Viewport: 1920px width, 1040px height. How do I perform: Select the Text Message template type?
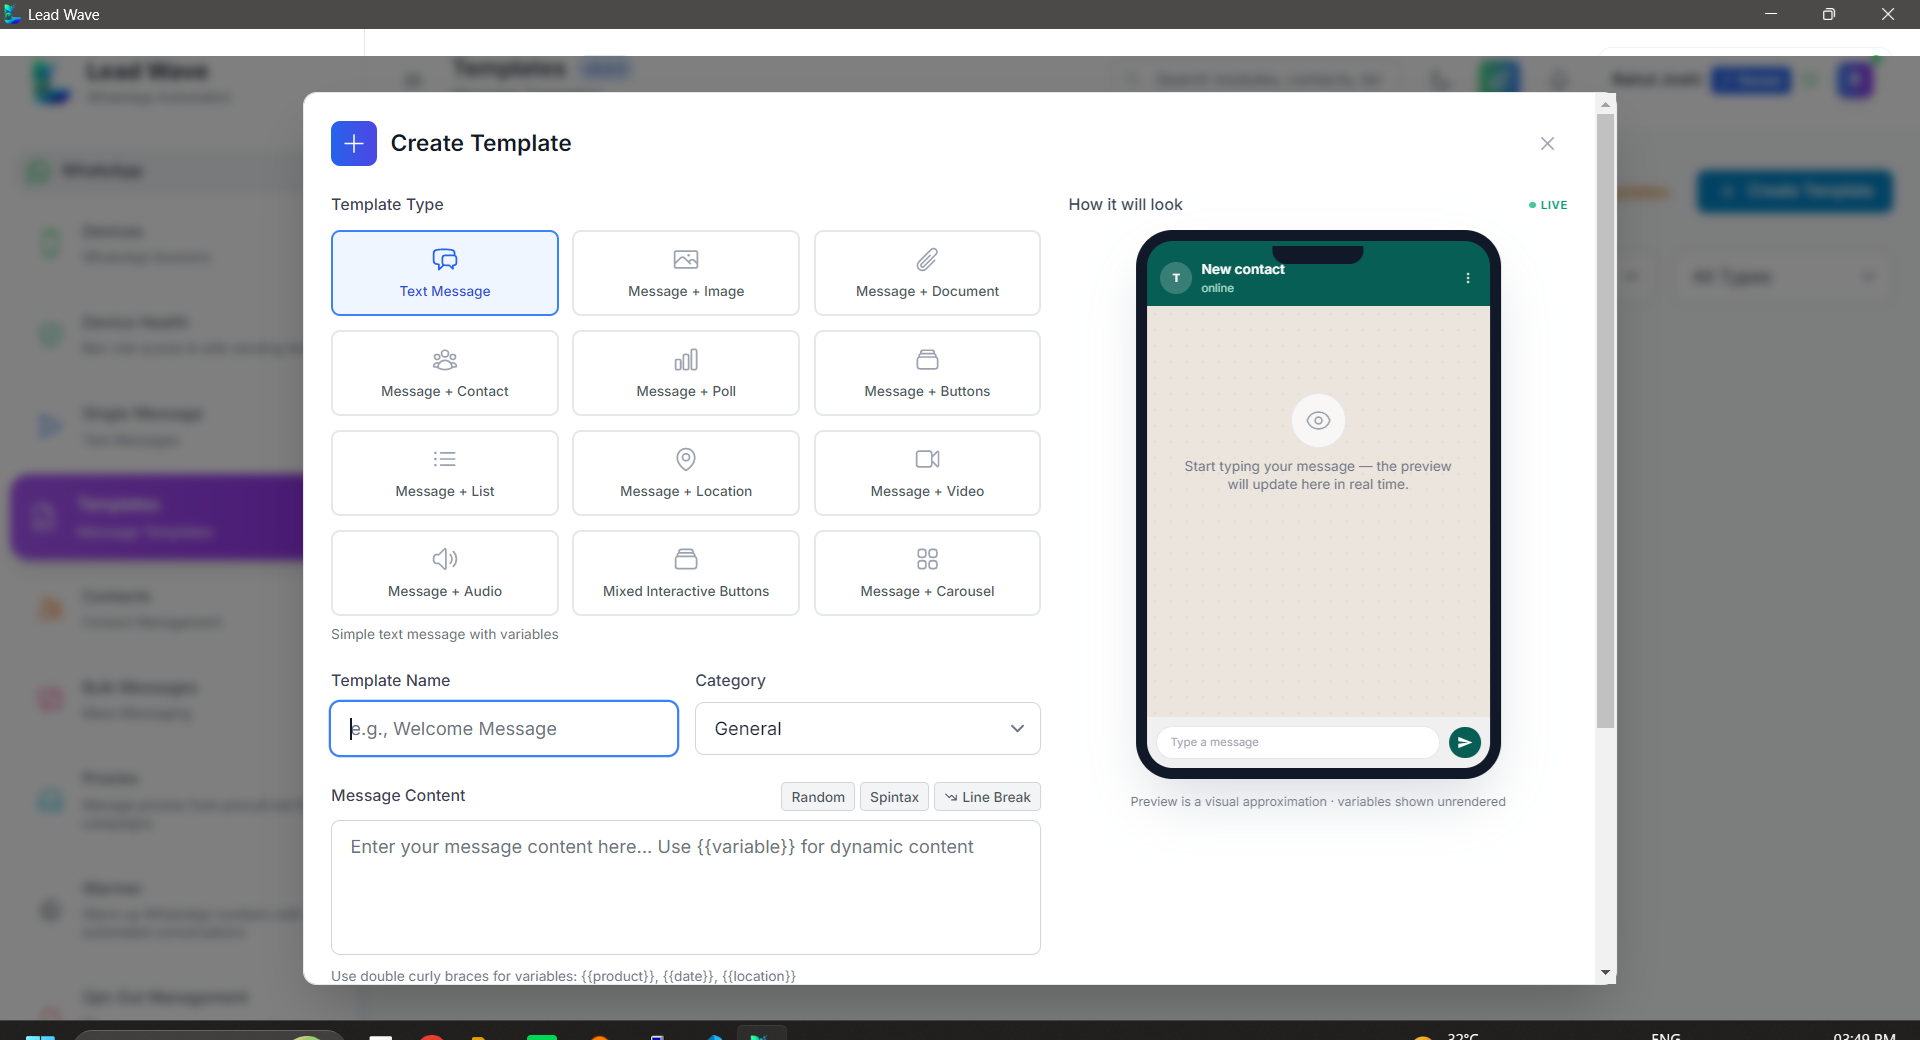point(445,273)
